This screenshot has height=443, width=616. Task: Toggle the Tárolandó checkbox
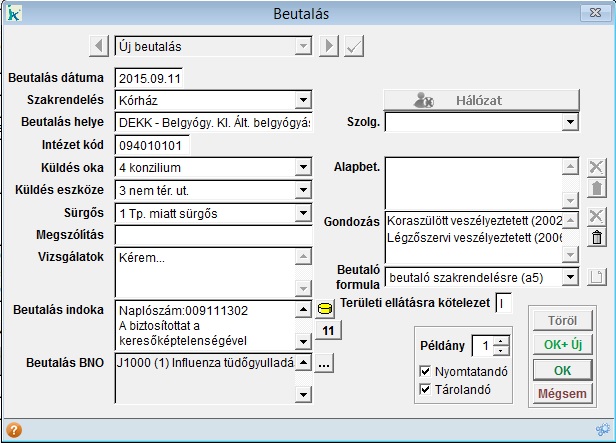(x=425, y=389)
